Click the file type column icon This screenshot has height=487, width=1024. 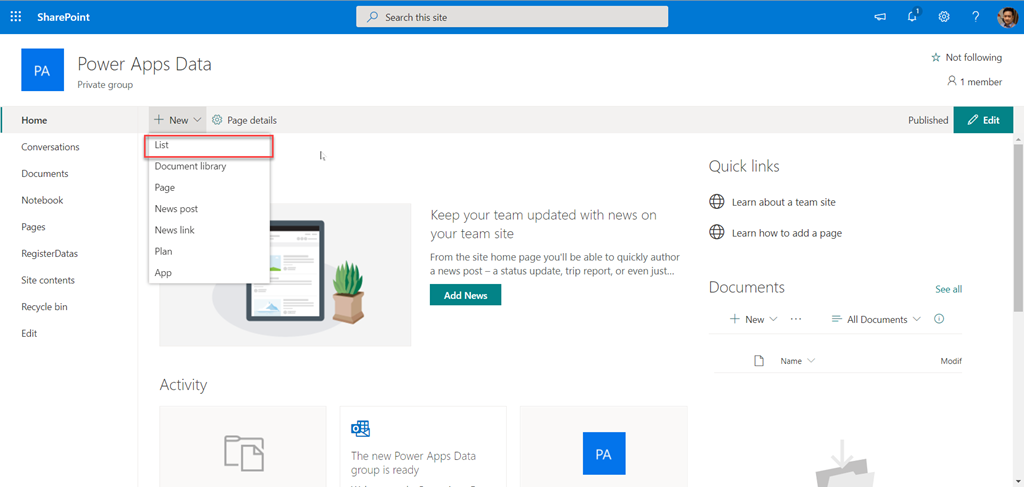pos(759,361)
